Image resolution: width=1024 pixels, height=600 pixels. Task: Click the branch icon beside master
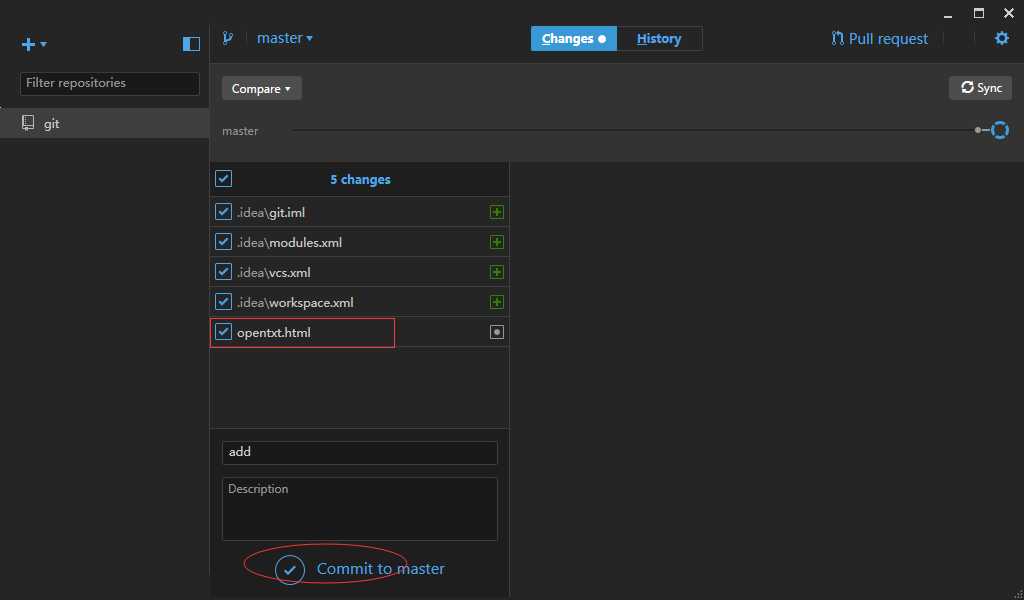tap(227, 38)
